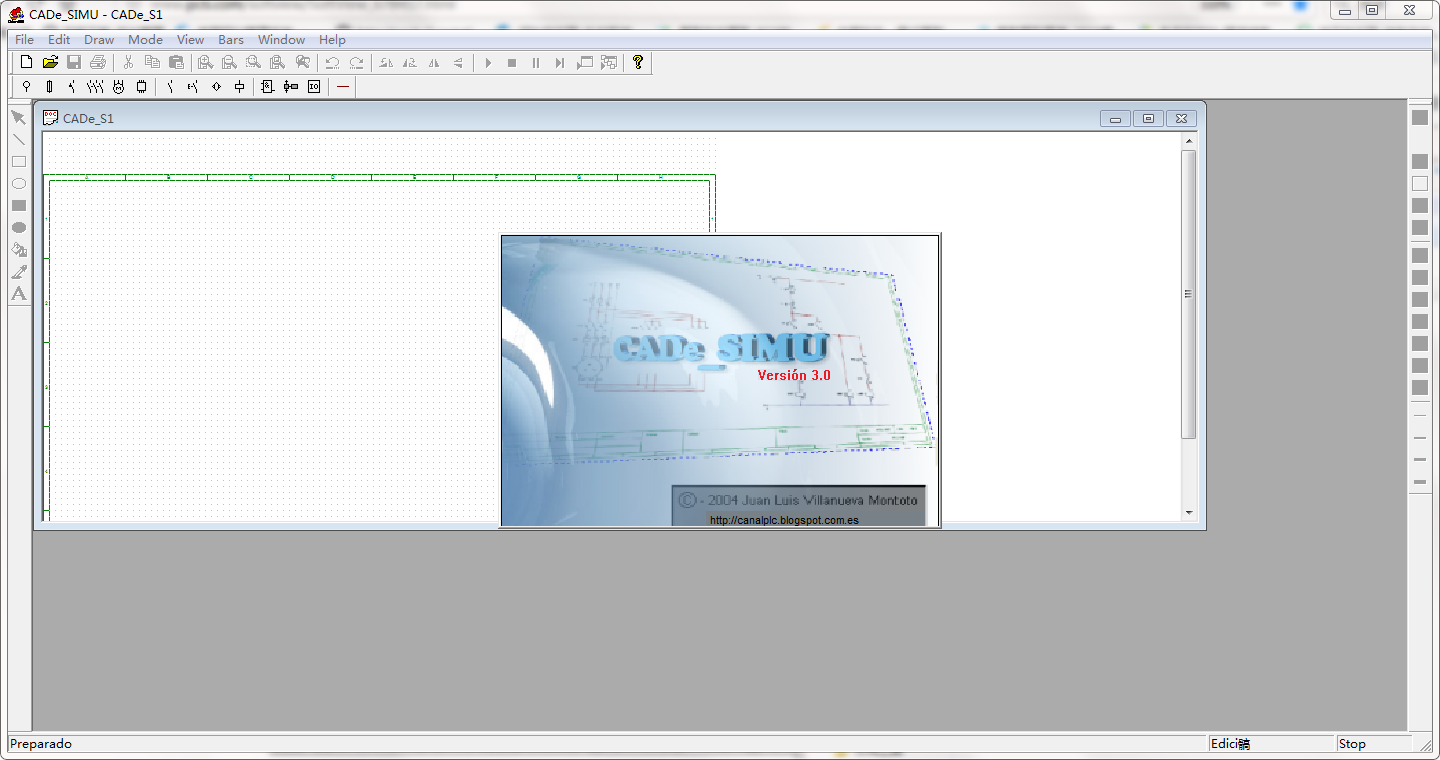Dismiss the CADe_SIMU Versión 3.0 splash image

tap(720, 380)
